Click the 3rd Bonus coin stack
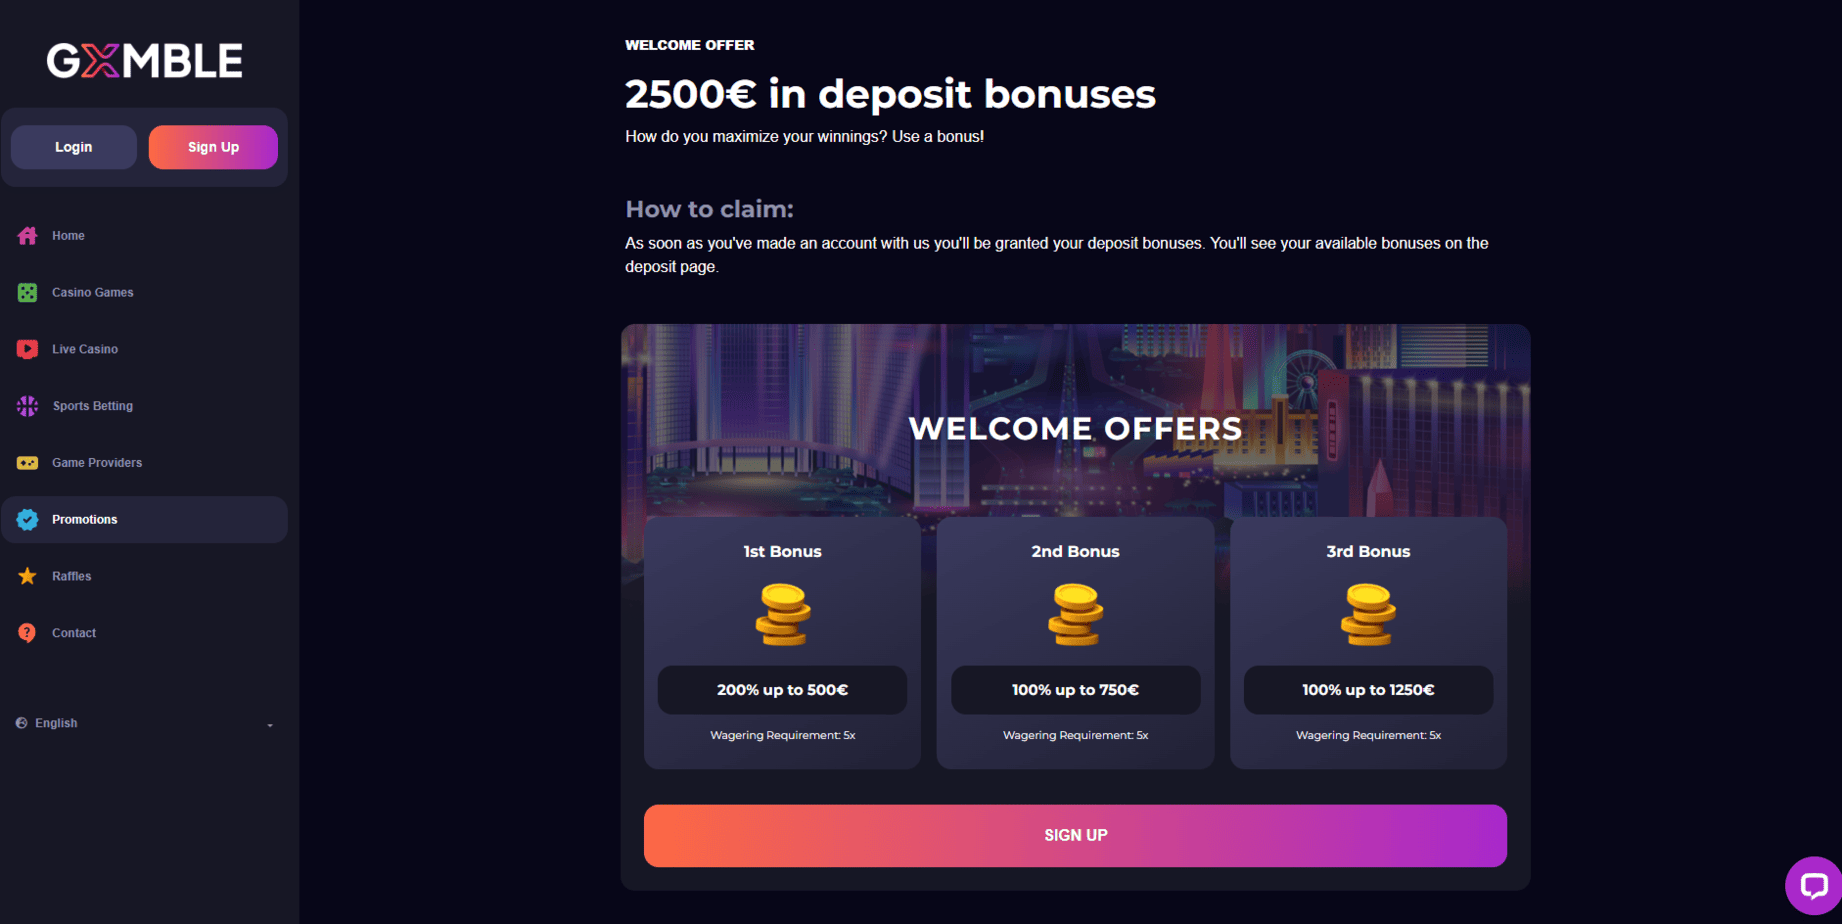 pyautogui.click(x=1367, y=615)
